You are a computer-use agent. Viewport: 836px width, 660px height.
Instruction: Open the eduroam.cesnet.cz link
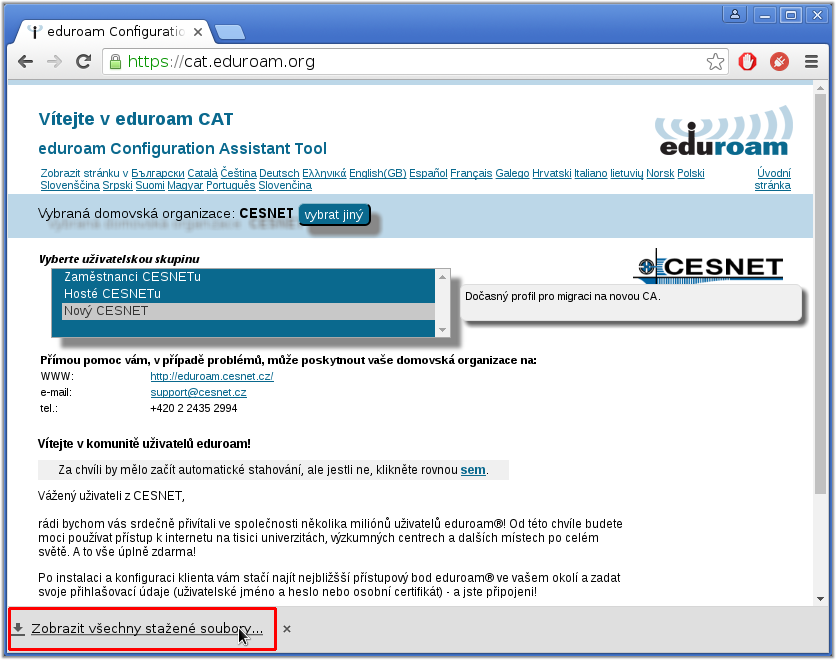(x=212, y=376)
